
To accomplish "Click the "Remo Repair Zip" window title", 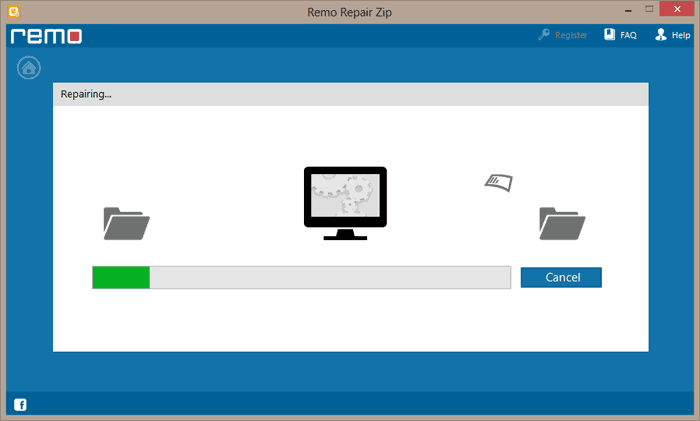I will pos(350,12).
